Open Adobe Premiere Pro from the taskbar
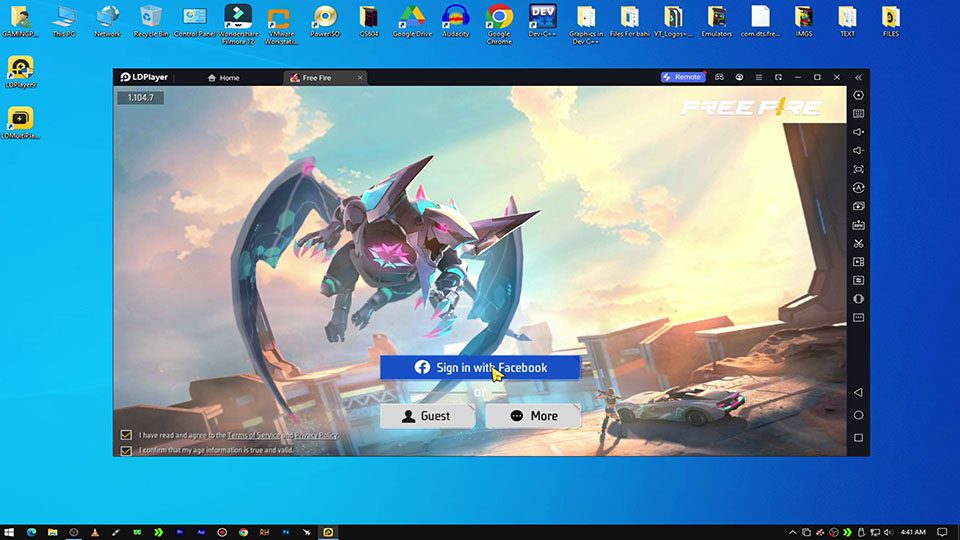Image resolution: width=960 pixels, height=540 pixels. tap(179, 532)
